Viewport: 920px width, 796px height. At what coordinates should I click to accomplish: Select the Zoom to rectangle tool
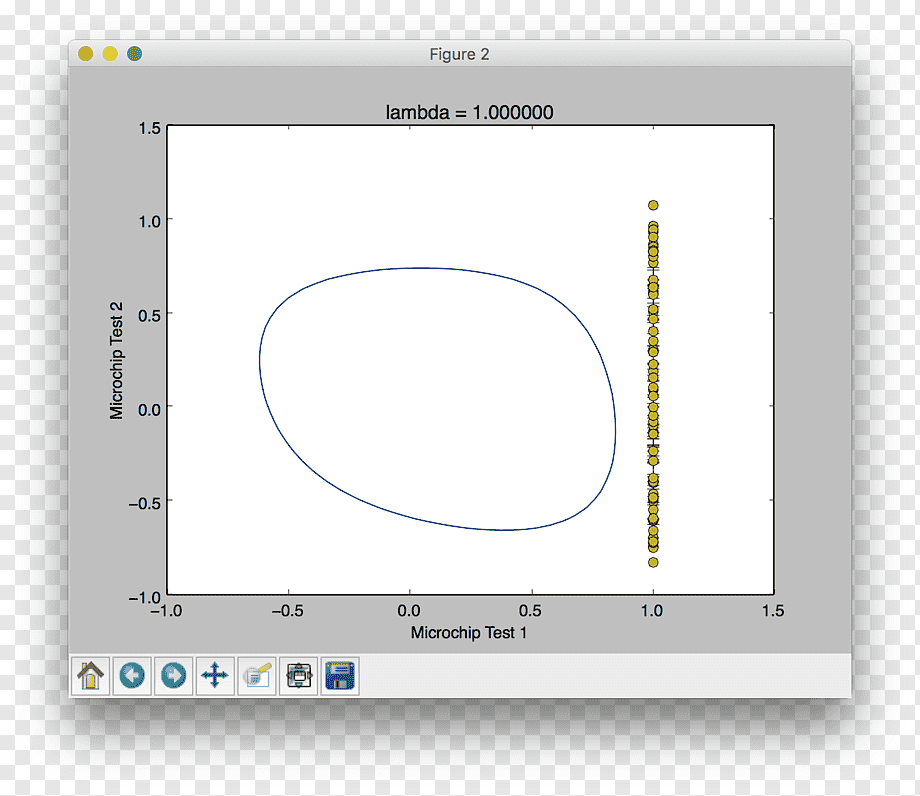[x=256, y=676]
